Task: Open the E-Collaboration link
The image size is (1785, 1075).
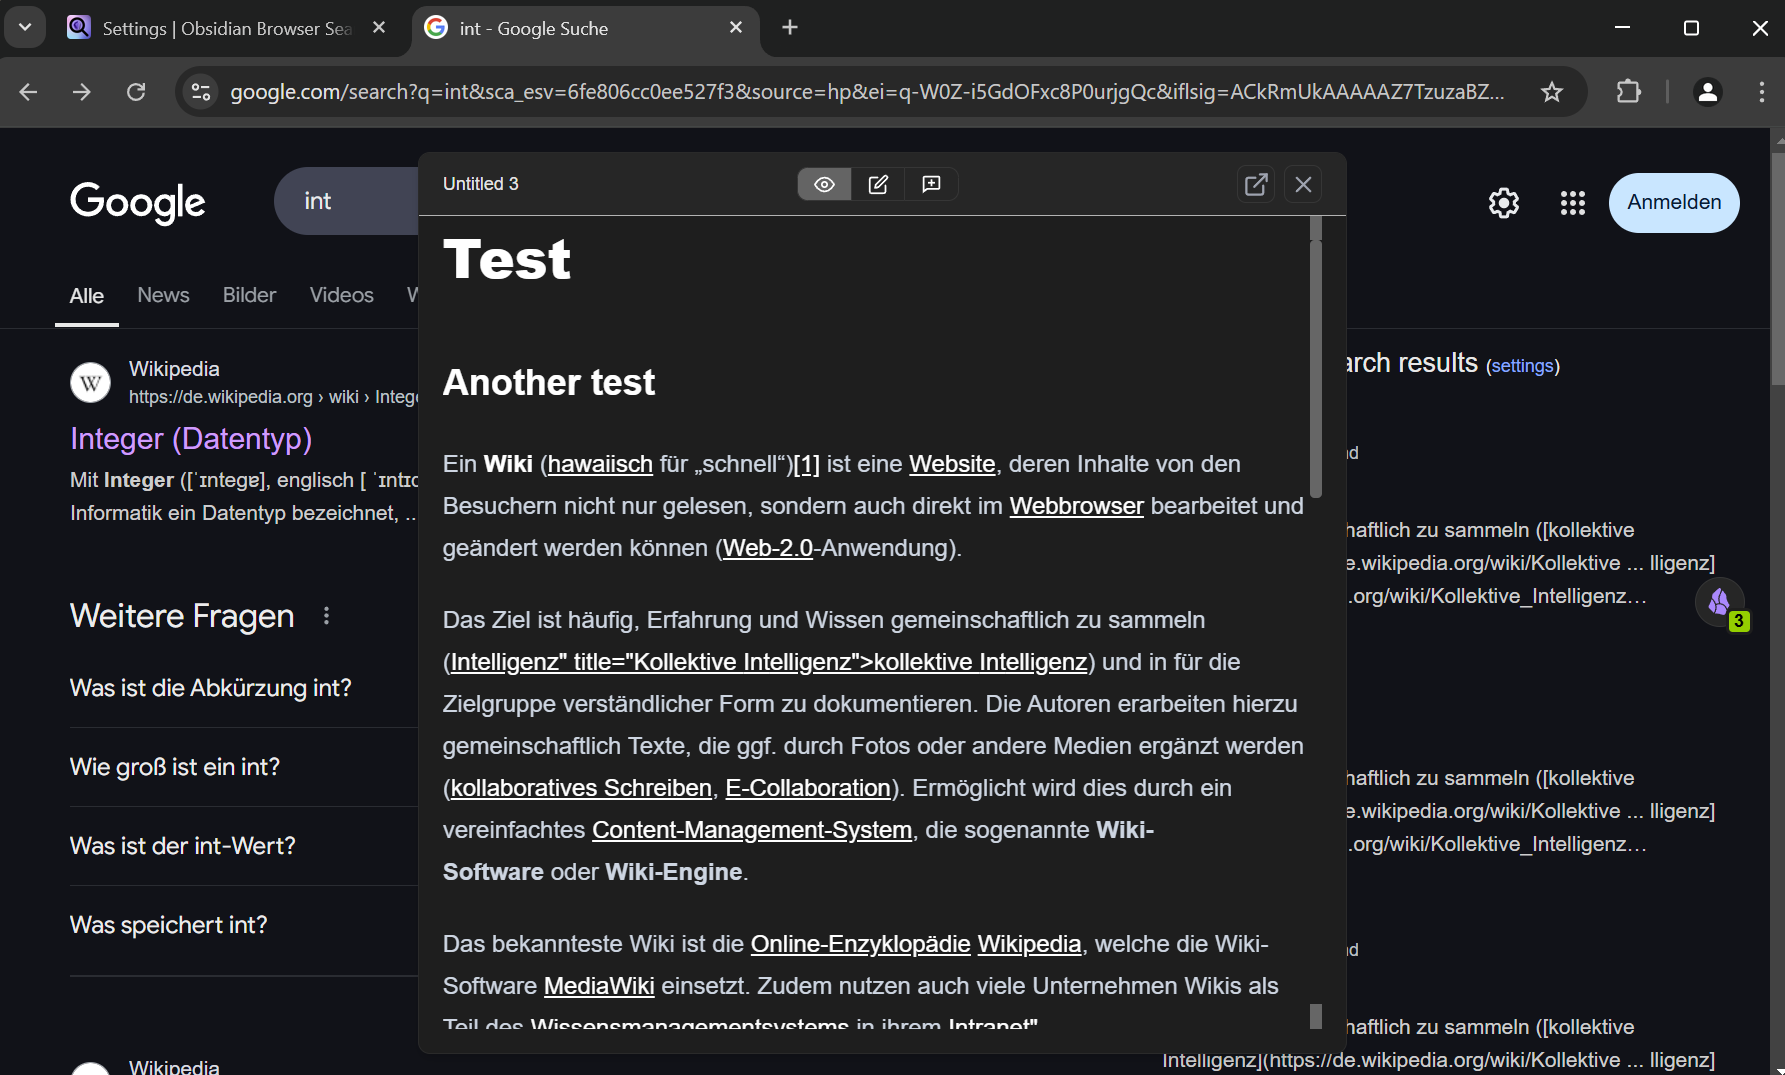Action: (x=808, y=788)
